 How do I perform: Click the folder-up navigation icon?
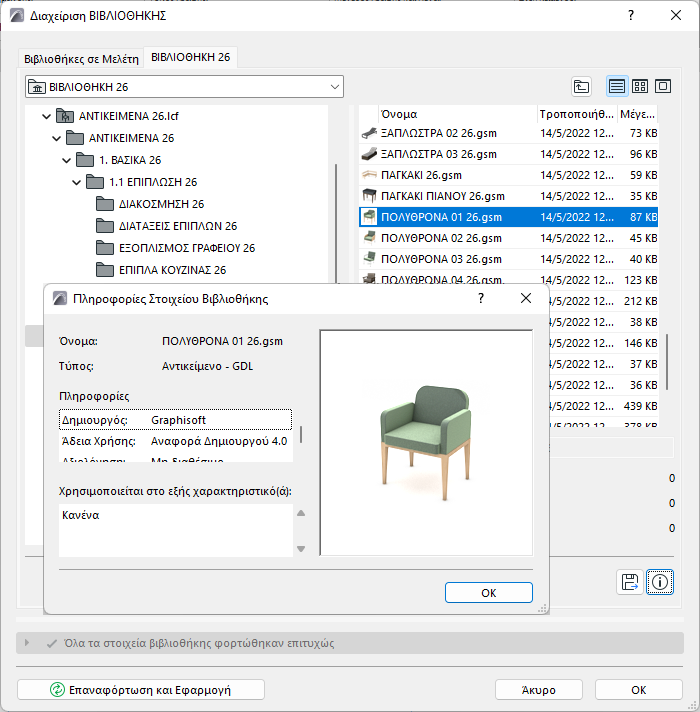coord(581,86)
